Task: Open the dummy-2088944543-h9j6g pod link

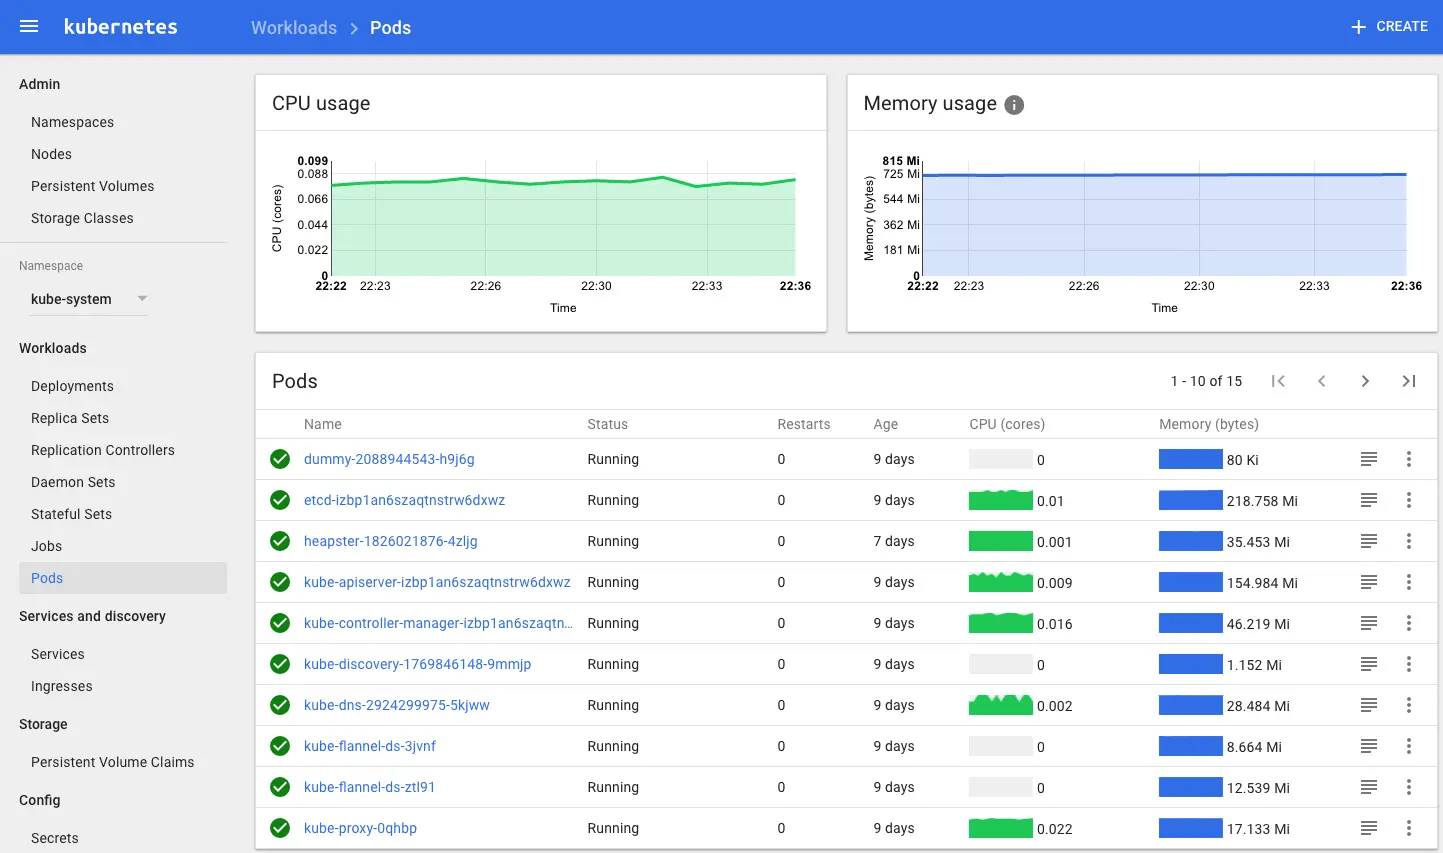Action: [x=389, y=459]
